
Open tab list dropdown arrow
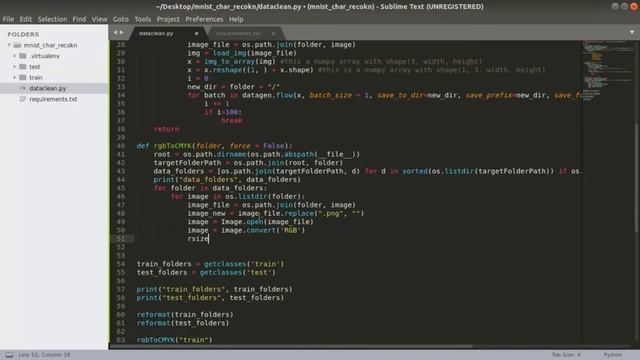[x=631, y=33]
